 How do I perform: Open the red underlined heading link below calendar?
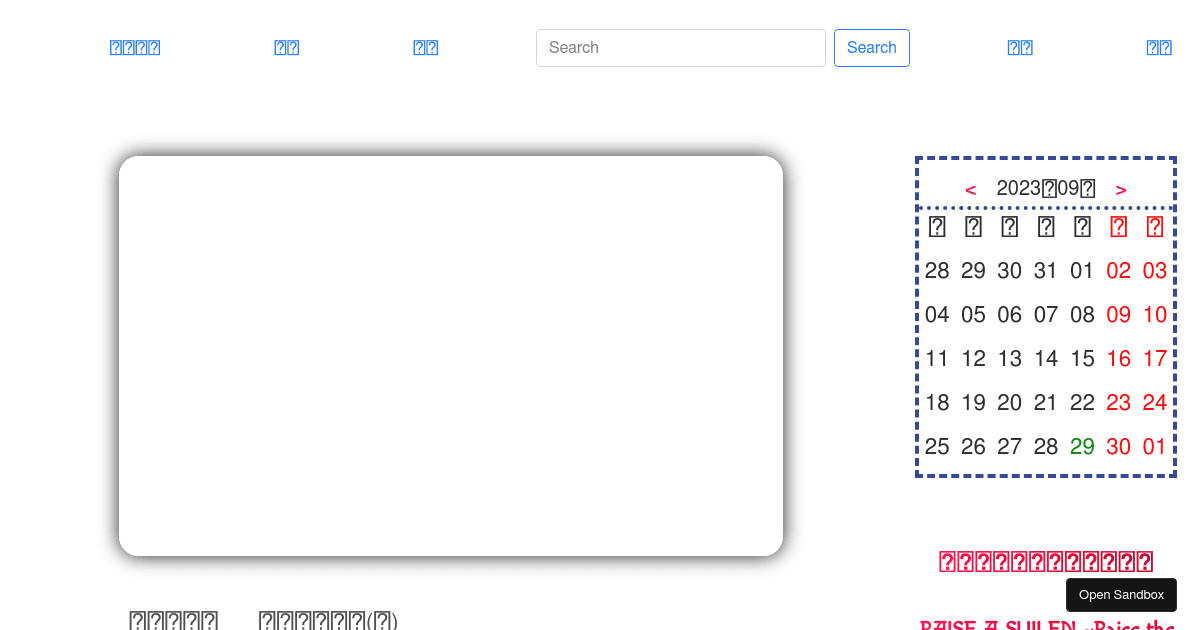[1046, 562]
